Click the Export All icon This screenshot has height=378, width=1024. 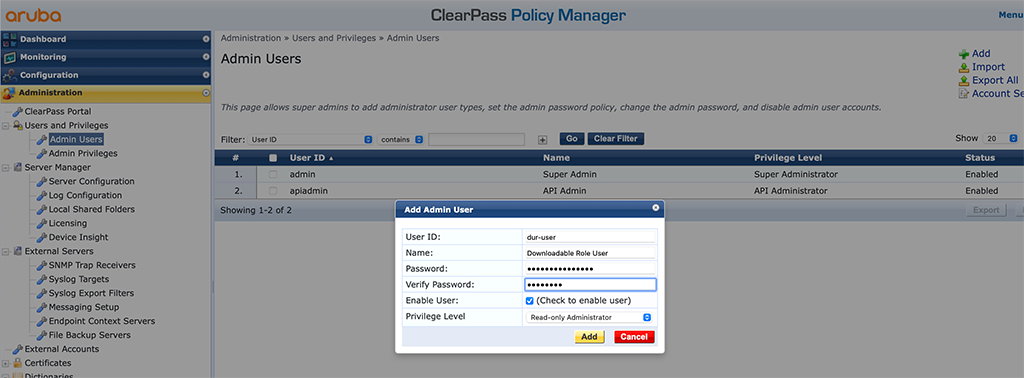pyautogui.click(x=964, y=80)
